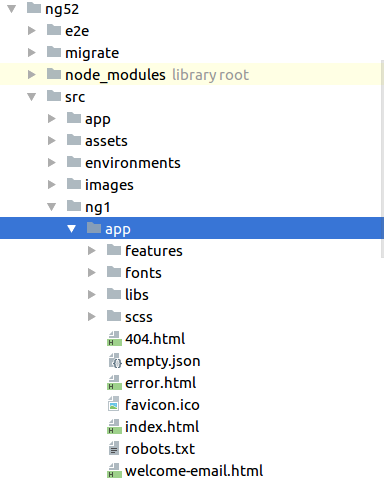Click the src folder icon
The width and height of the screenshot is (384, 484).
tap(54, 96)
